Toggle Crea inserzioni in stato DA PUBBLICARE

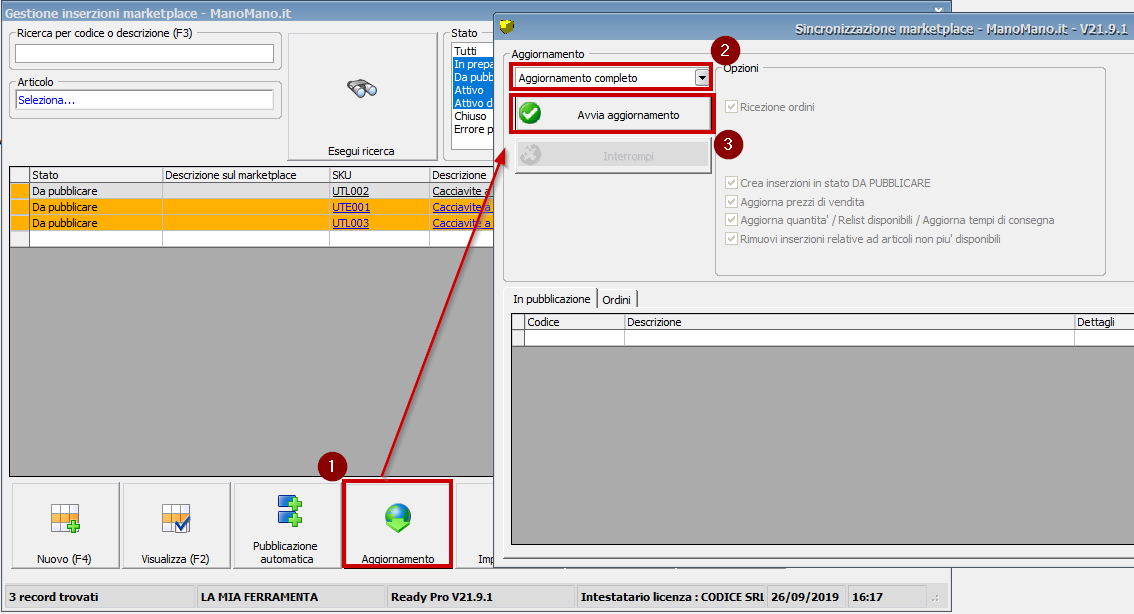[x=732, y=183]
